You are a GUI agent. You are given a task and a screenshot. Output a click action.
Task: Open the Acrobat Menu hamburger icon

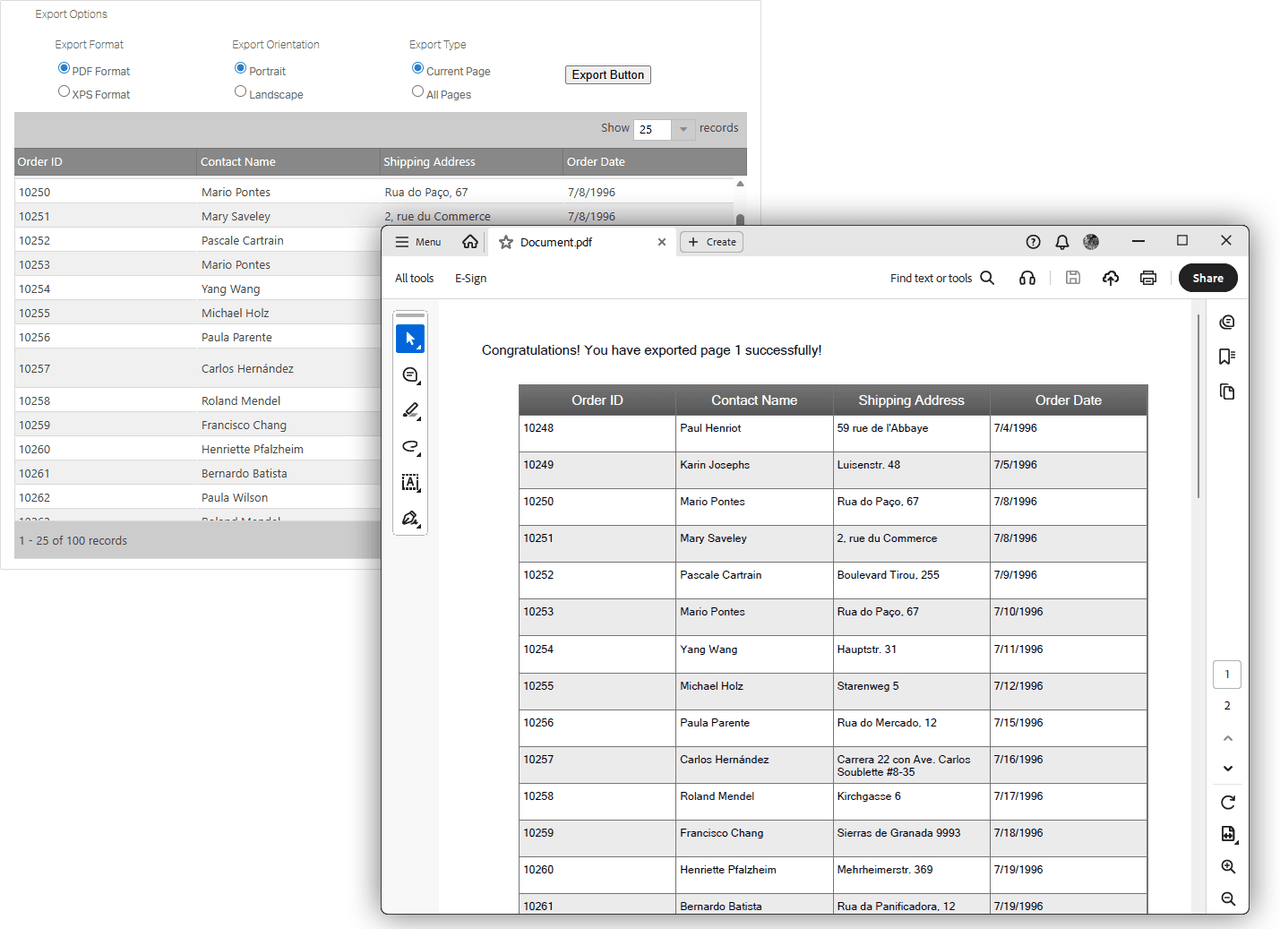402,242
